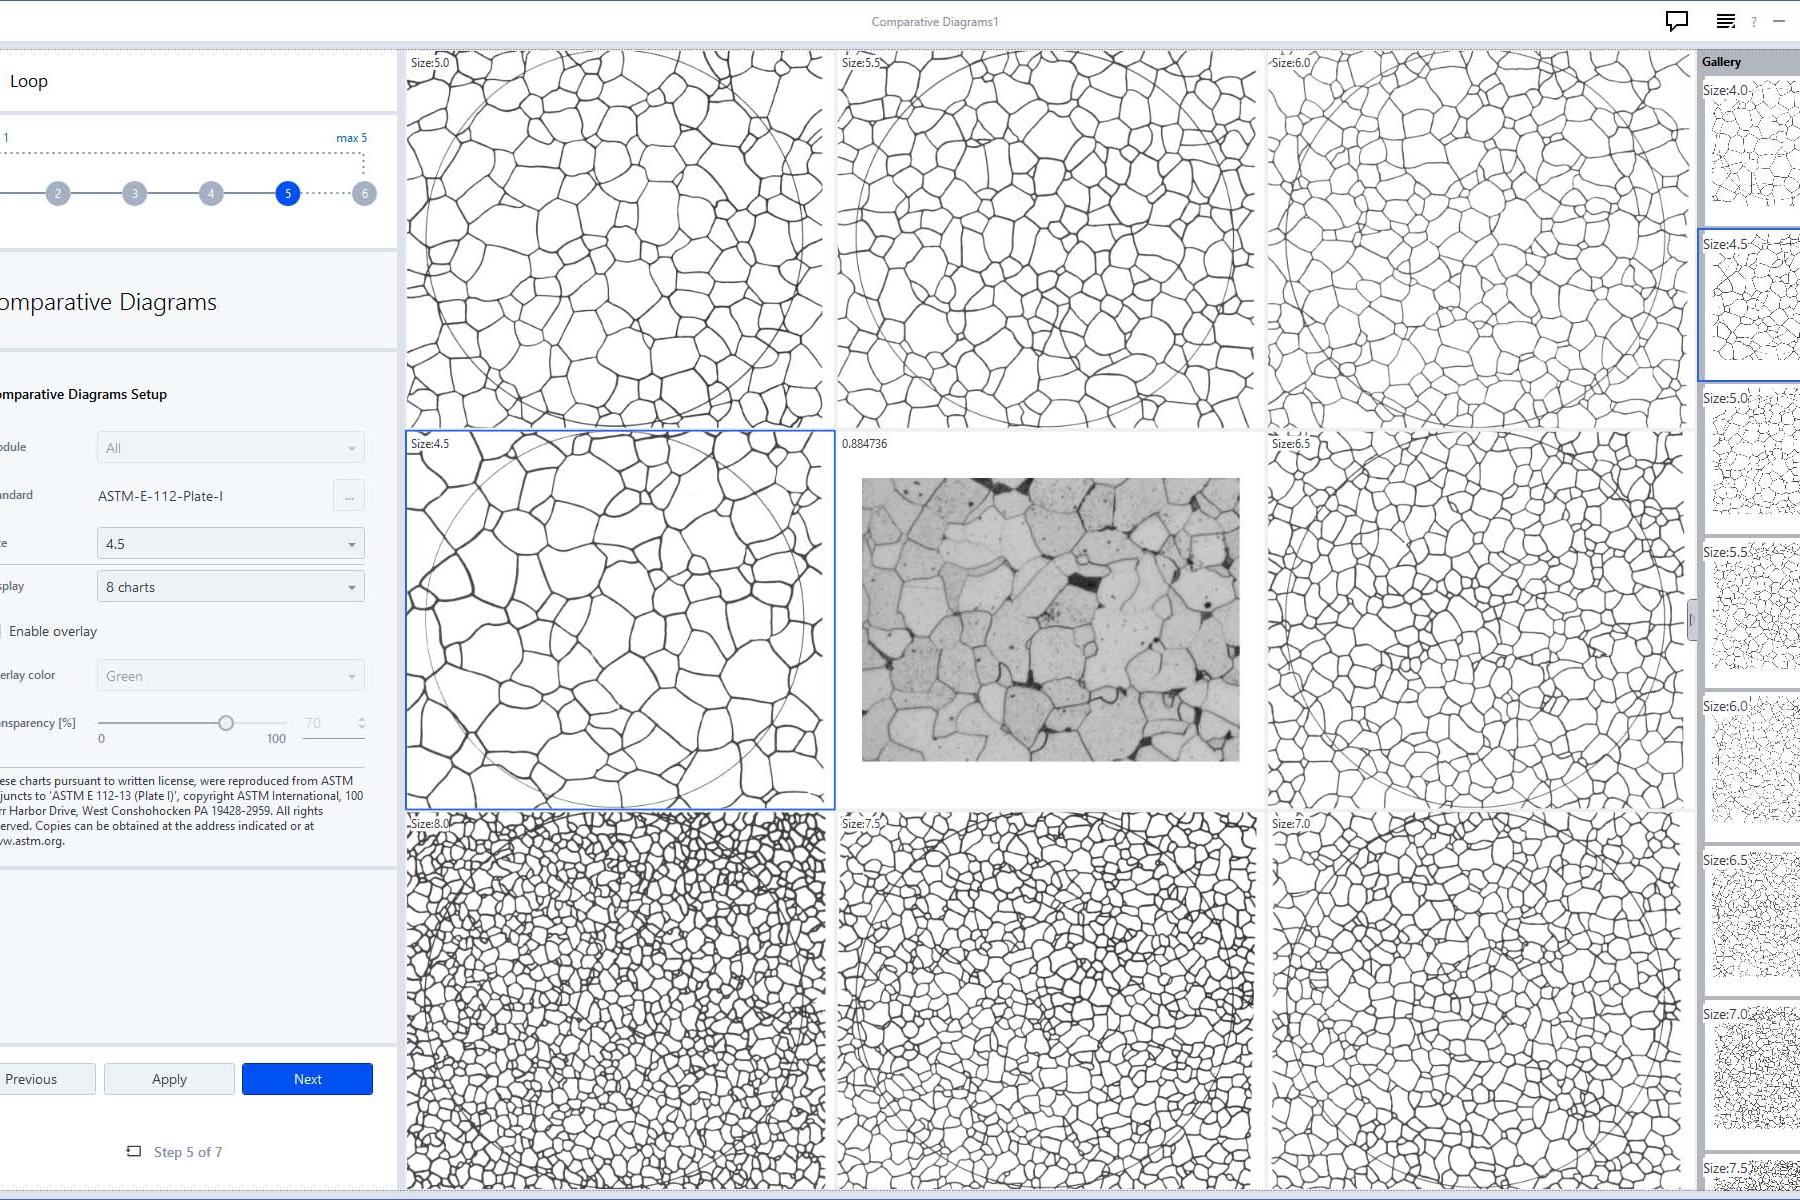Click the Size:8.0 comparison chart

pos(618,1001)
